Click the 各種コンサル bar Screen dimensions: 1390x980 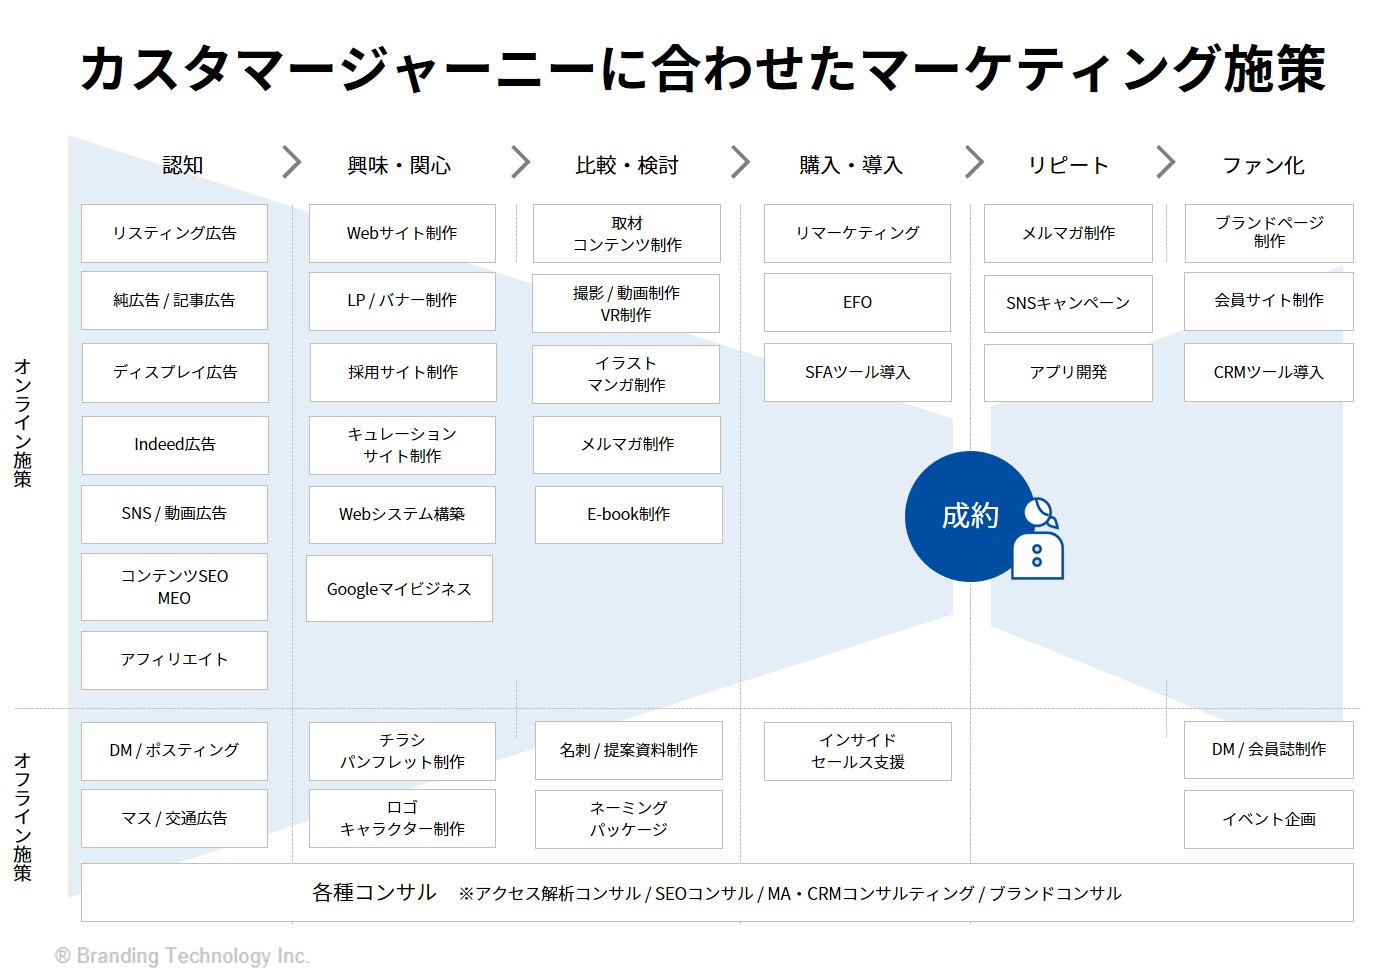(717, 893)
